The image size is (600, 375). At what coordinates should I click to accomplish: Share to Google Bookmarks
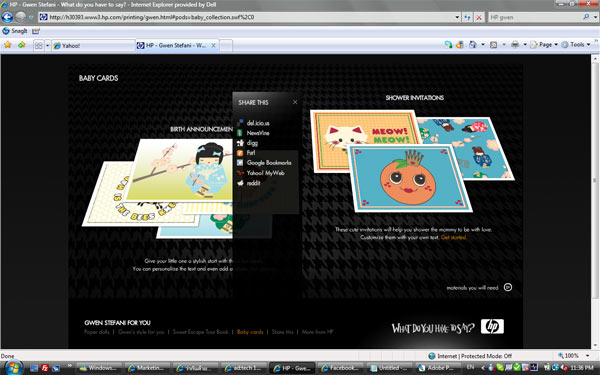(x=269, y=163)
